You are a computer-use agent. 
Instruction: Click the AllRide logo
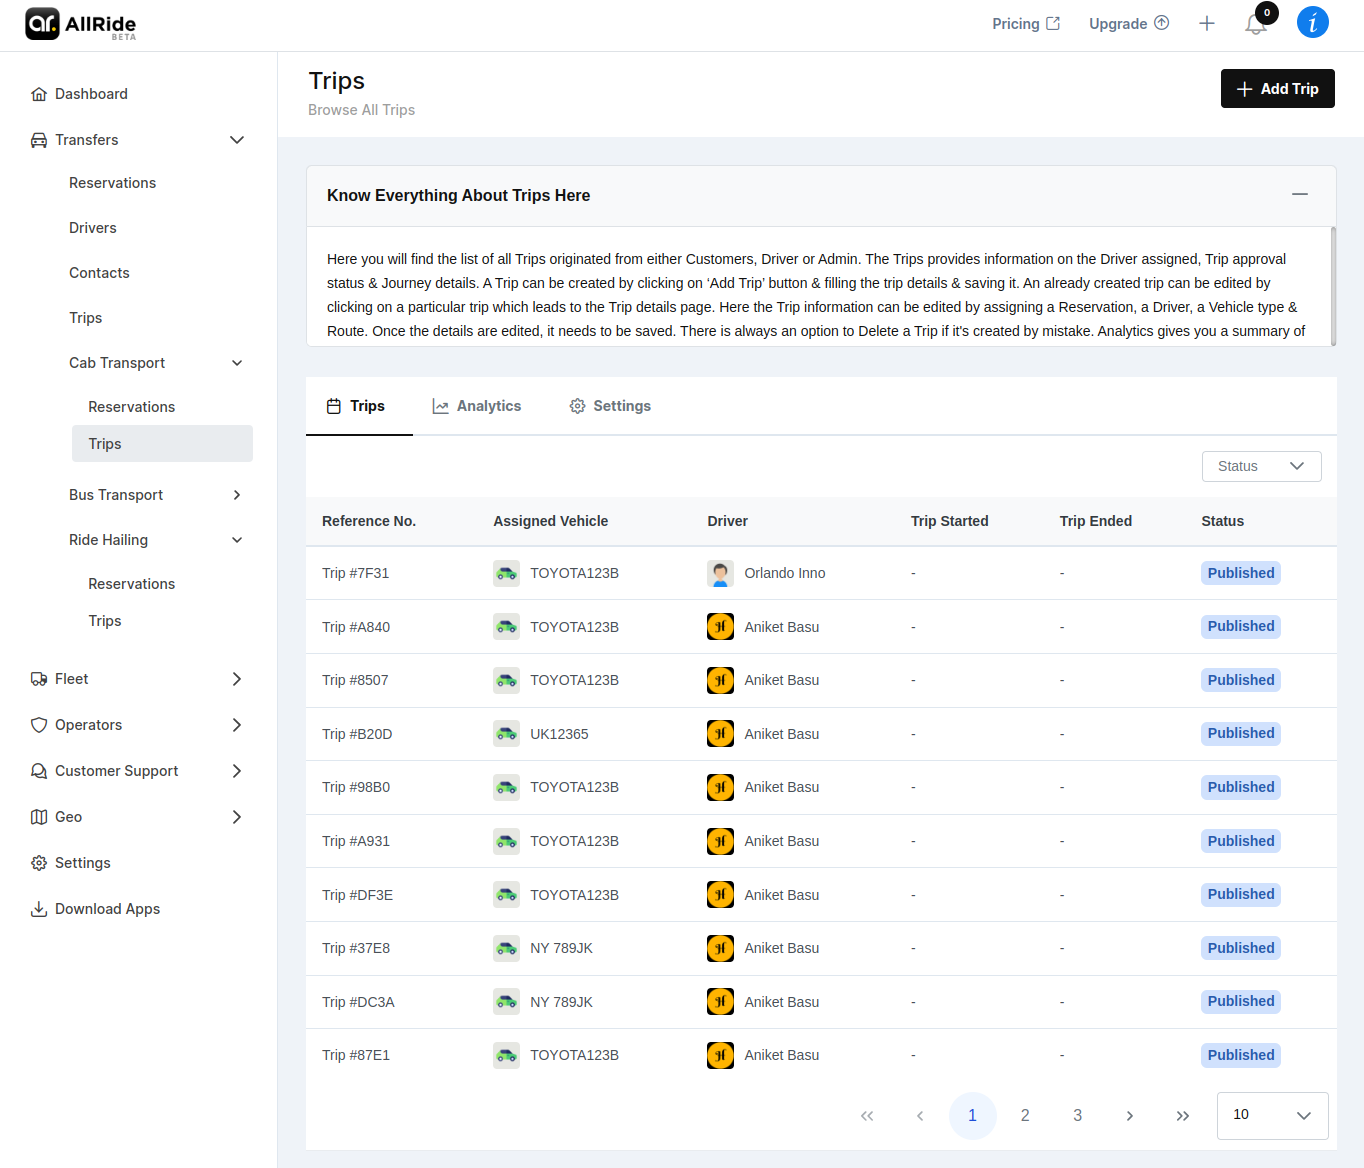81,24
